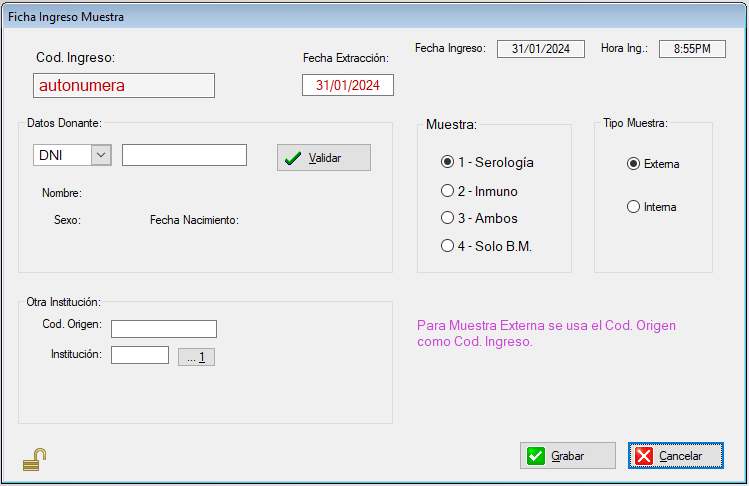Screen dimensions: 749x486
Task: Click the Institución code field
Action: point(140,355)
